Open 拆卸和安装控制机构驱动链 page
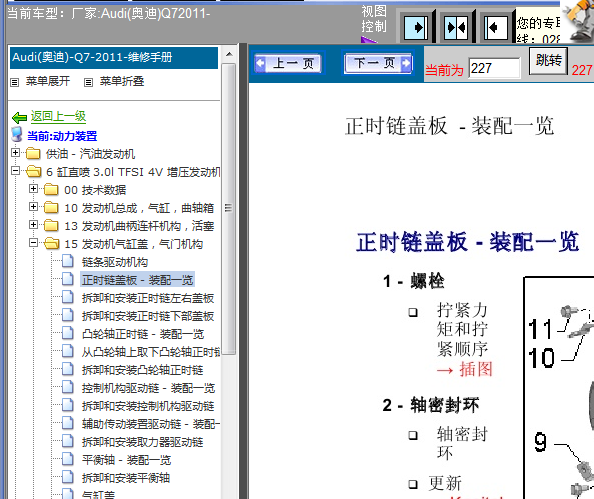The image size is (594, 499). pos(148,406)
